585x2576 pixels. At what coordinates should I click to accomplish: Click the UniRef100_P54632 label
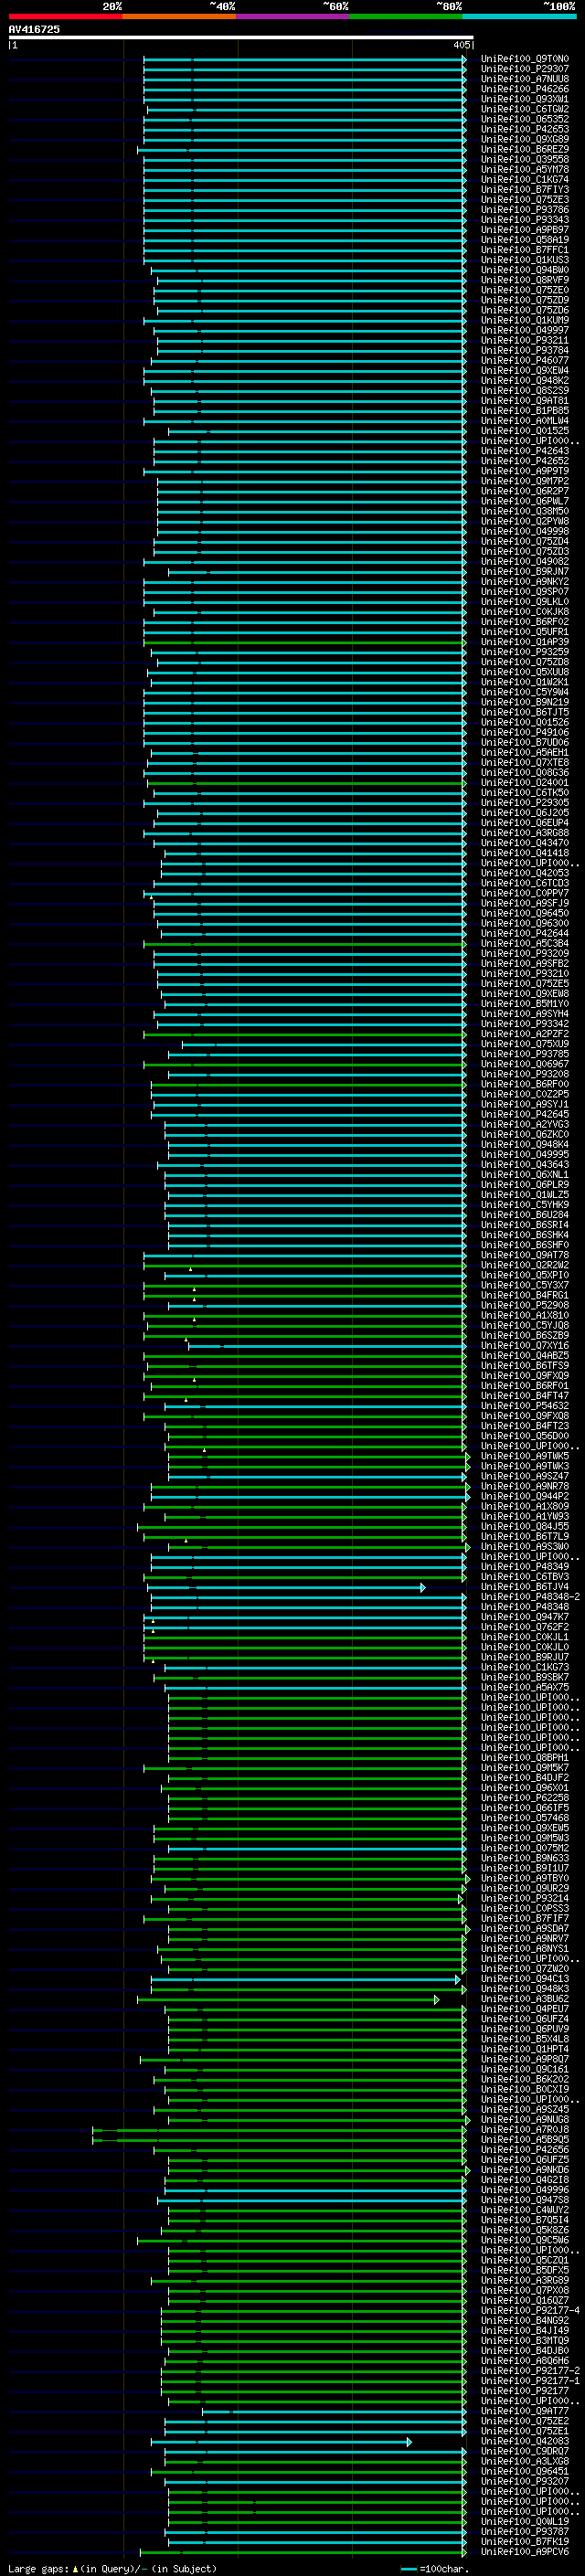tap(525, 1406)
